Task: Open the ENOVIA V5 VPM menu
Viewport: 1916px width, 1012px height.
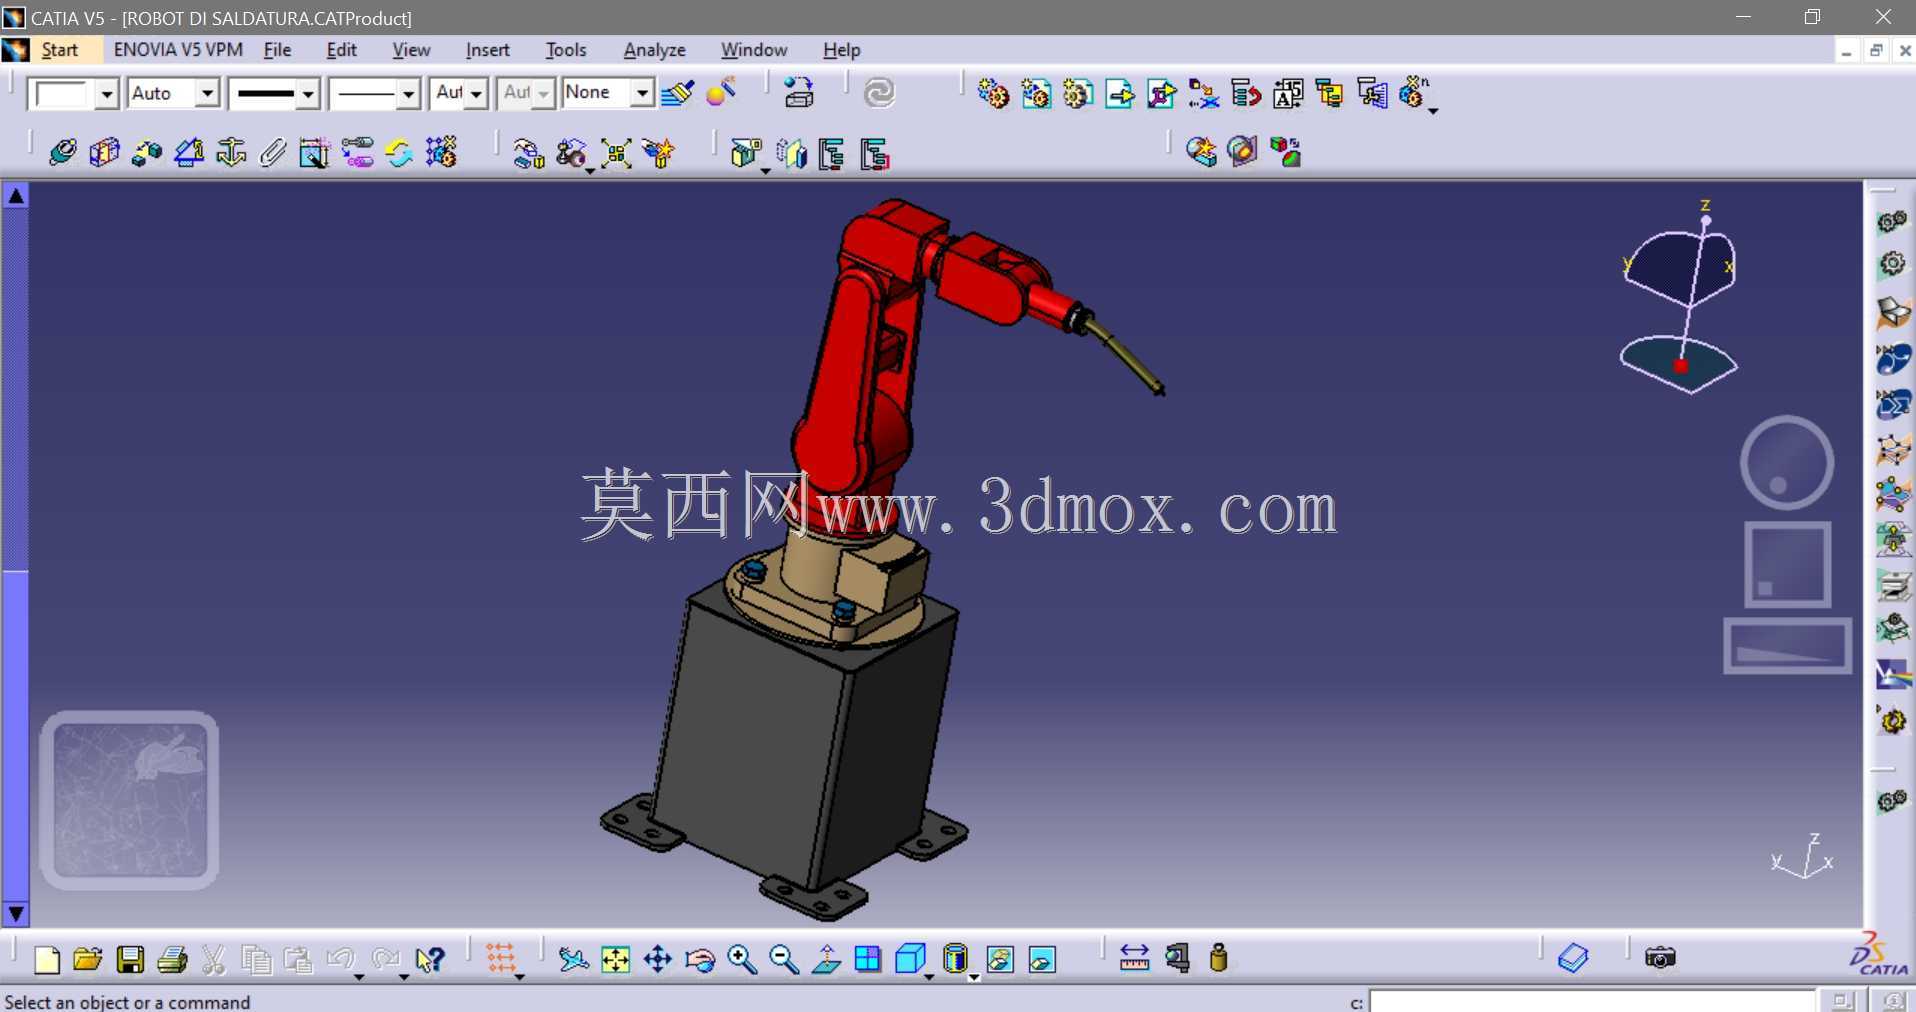Action: point(178,50)
